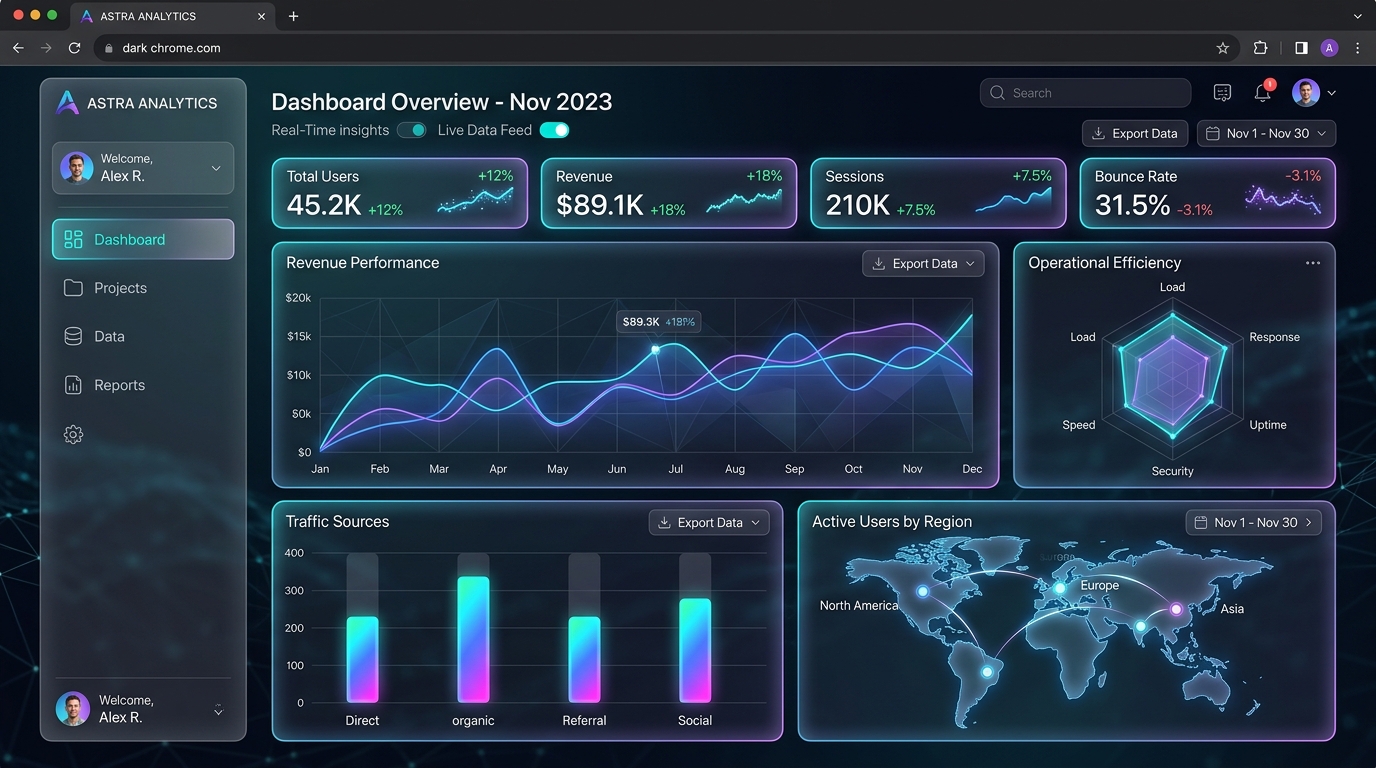Select the ASTRA ANALYTICS browser tab
1376x768 pixels.
173,16
